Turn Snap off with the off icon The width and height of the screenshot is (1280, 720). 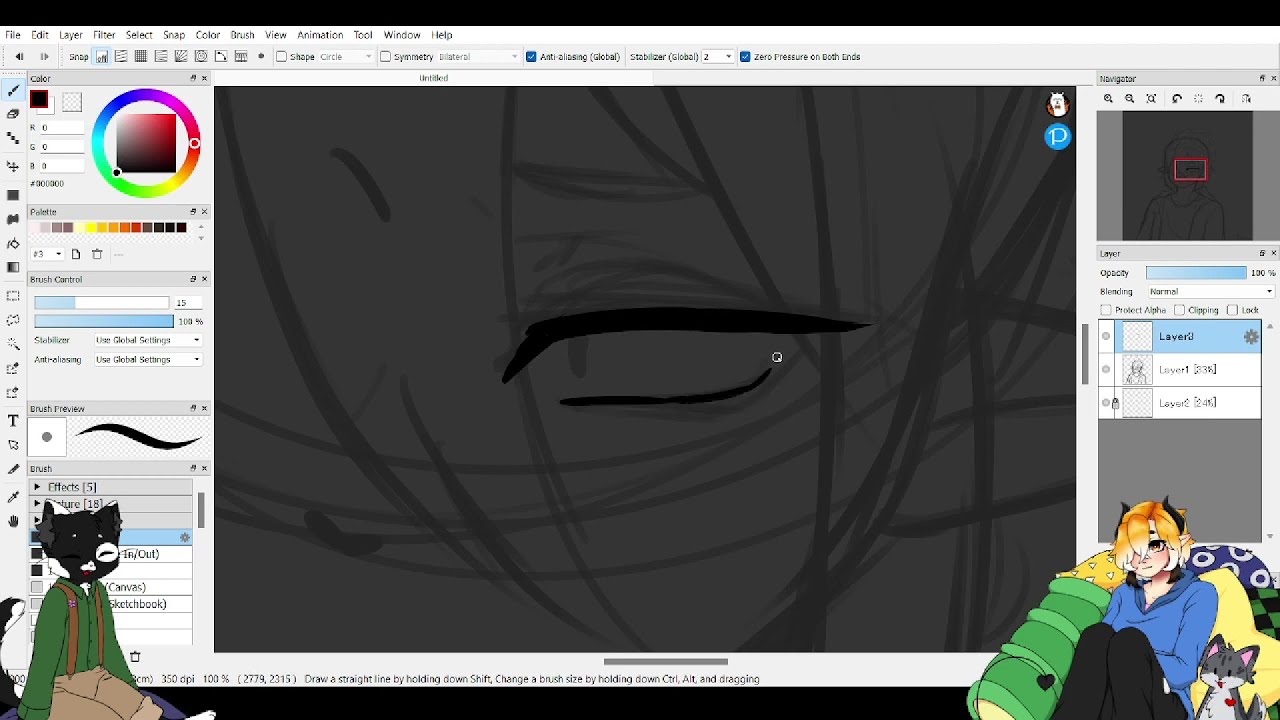pos(103,57)
